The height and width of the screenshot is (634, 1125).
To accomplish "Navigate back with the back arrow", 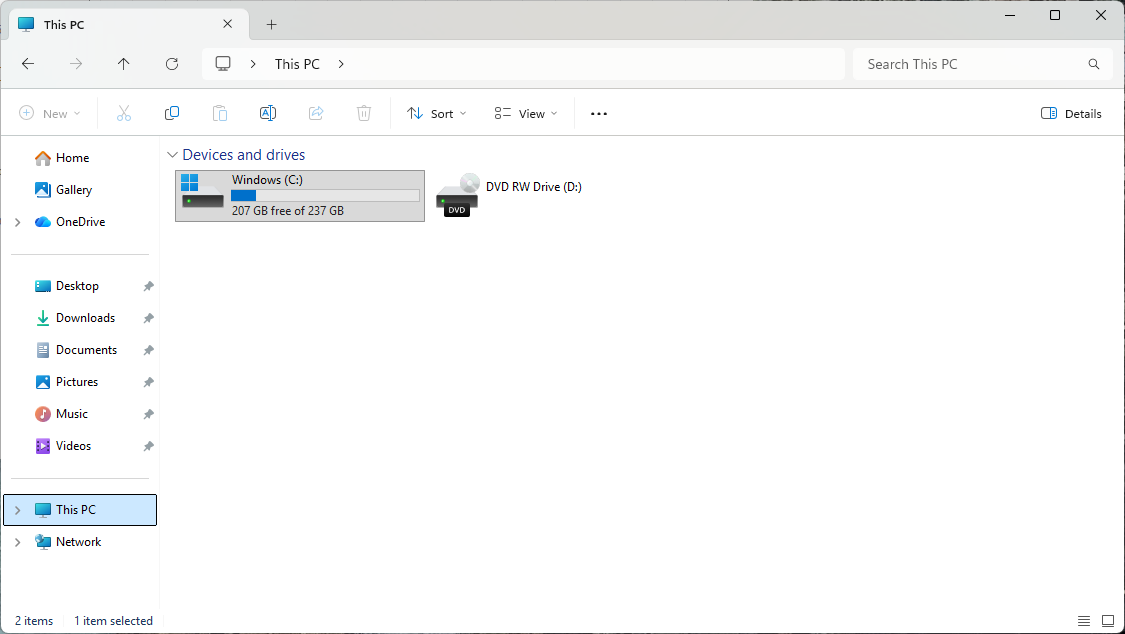I will pos(28,64).
